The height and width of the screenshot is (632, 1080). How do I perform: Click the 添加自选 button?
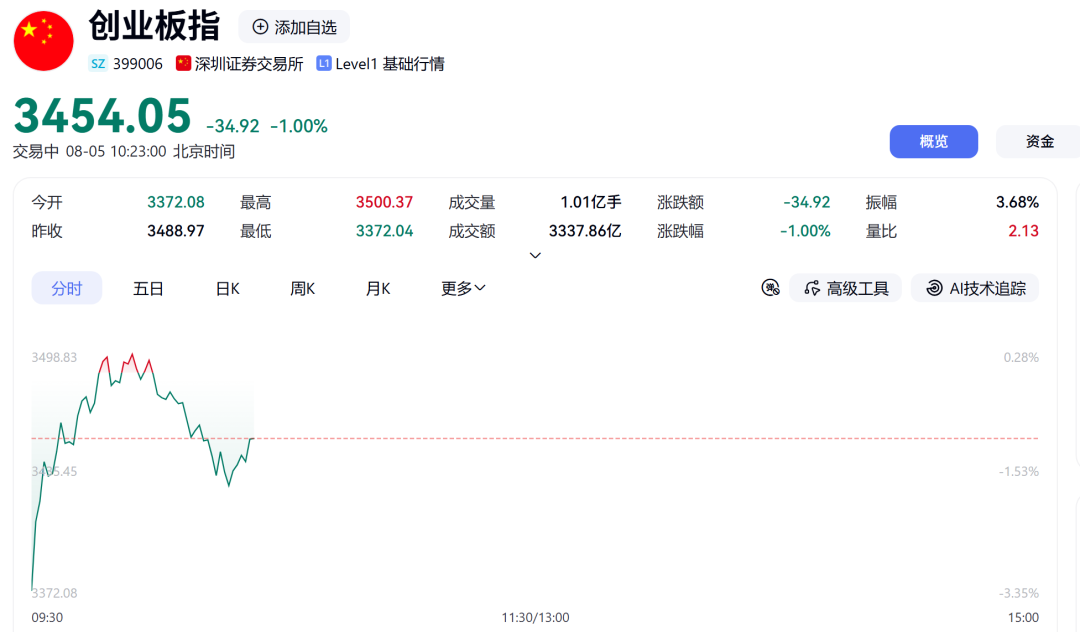[294, 27]
